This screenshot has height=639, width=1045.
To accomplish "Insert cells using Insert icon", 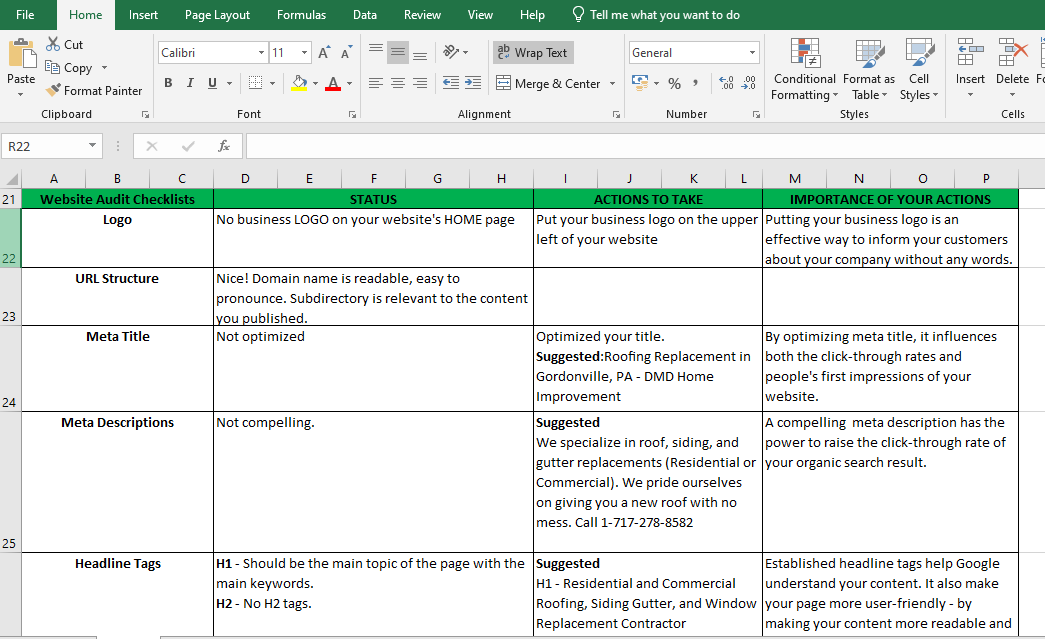I will point(970,53).
